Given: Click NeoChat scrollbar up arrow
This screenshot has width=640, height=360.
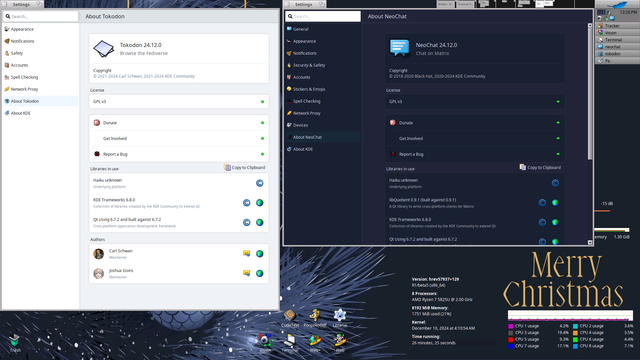Looking at the screenshot, I should point(590,25).
